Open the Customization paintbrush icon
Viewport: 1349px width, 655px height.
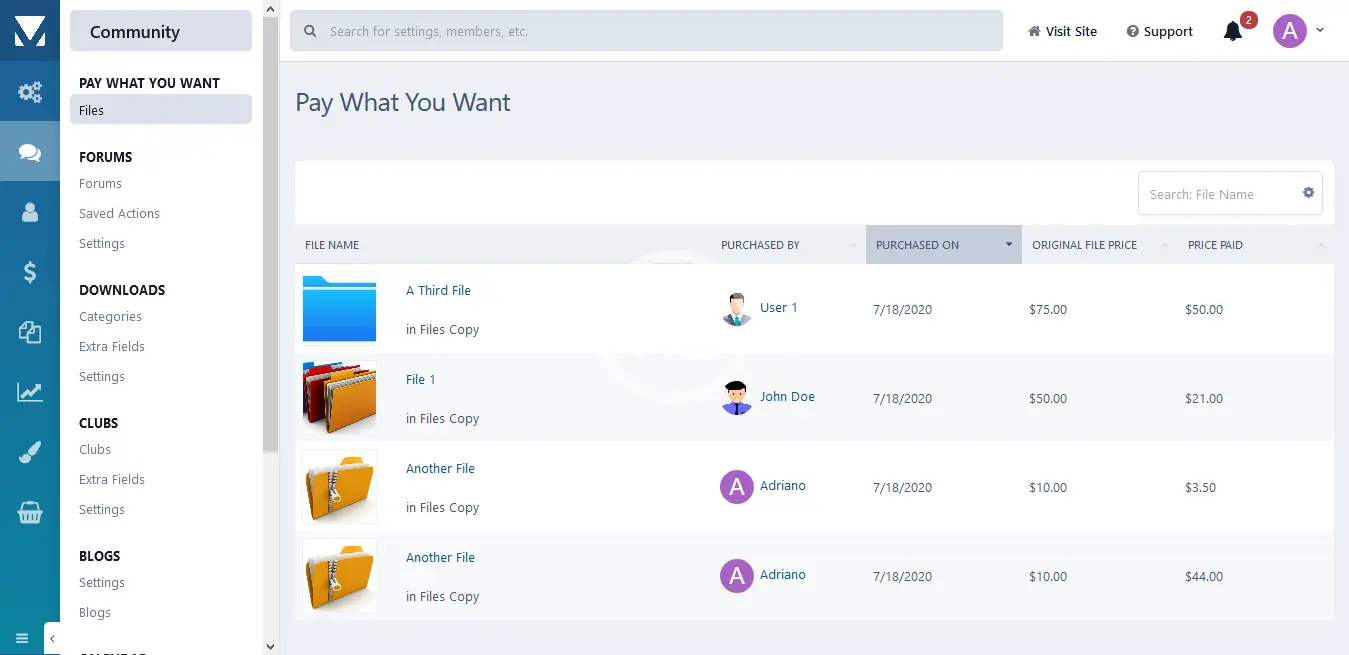coord(30,453)
